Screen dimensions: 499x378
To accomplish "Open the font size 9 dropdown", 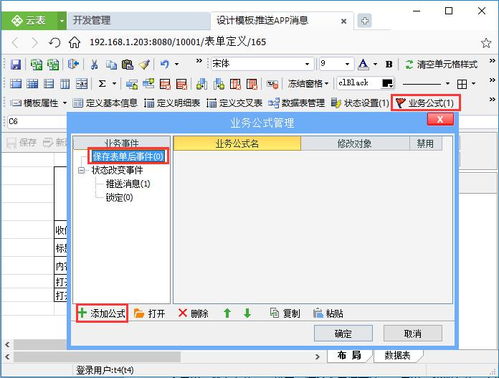I will point(347,64).
